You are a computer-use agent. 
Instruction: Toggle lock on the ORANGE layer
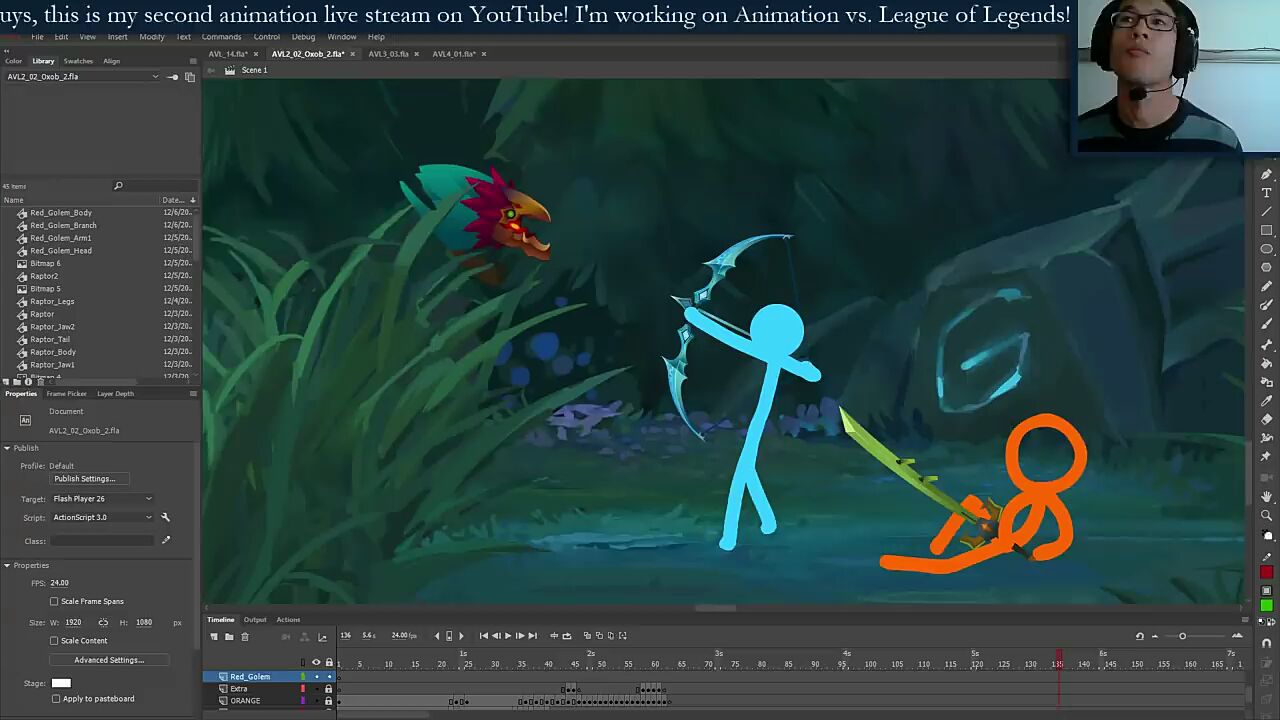[x=328, y=701]
